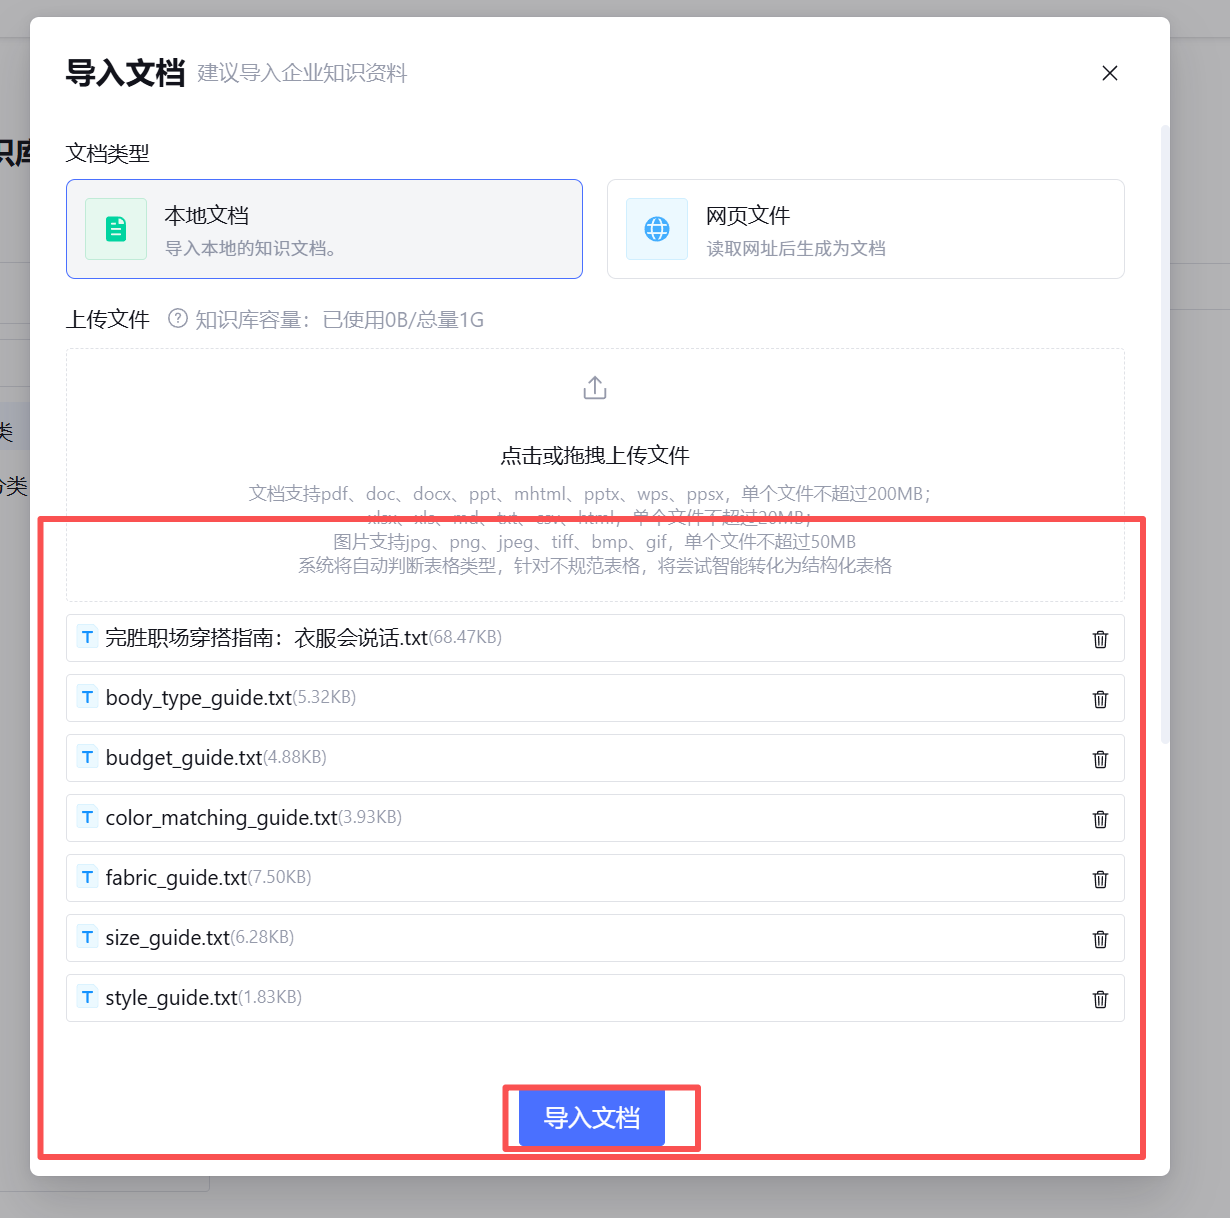Delete the style_guide.txt file
The image size is (1230, 1218).
(x=1100, y=999)
